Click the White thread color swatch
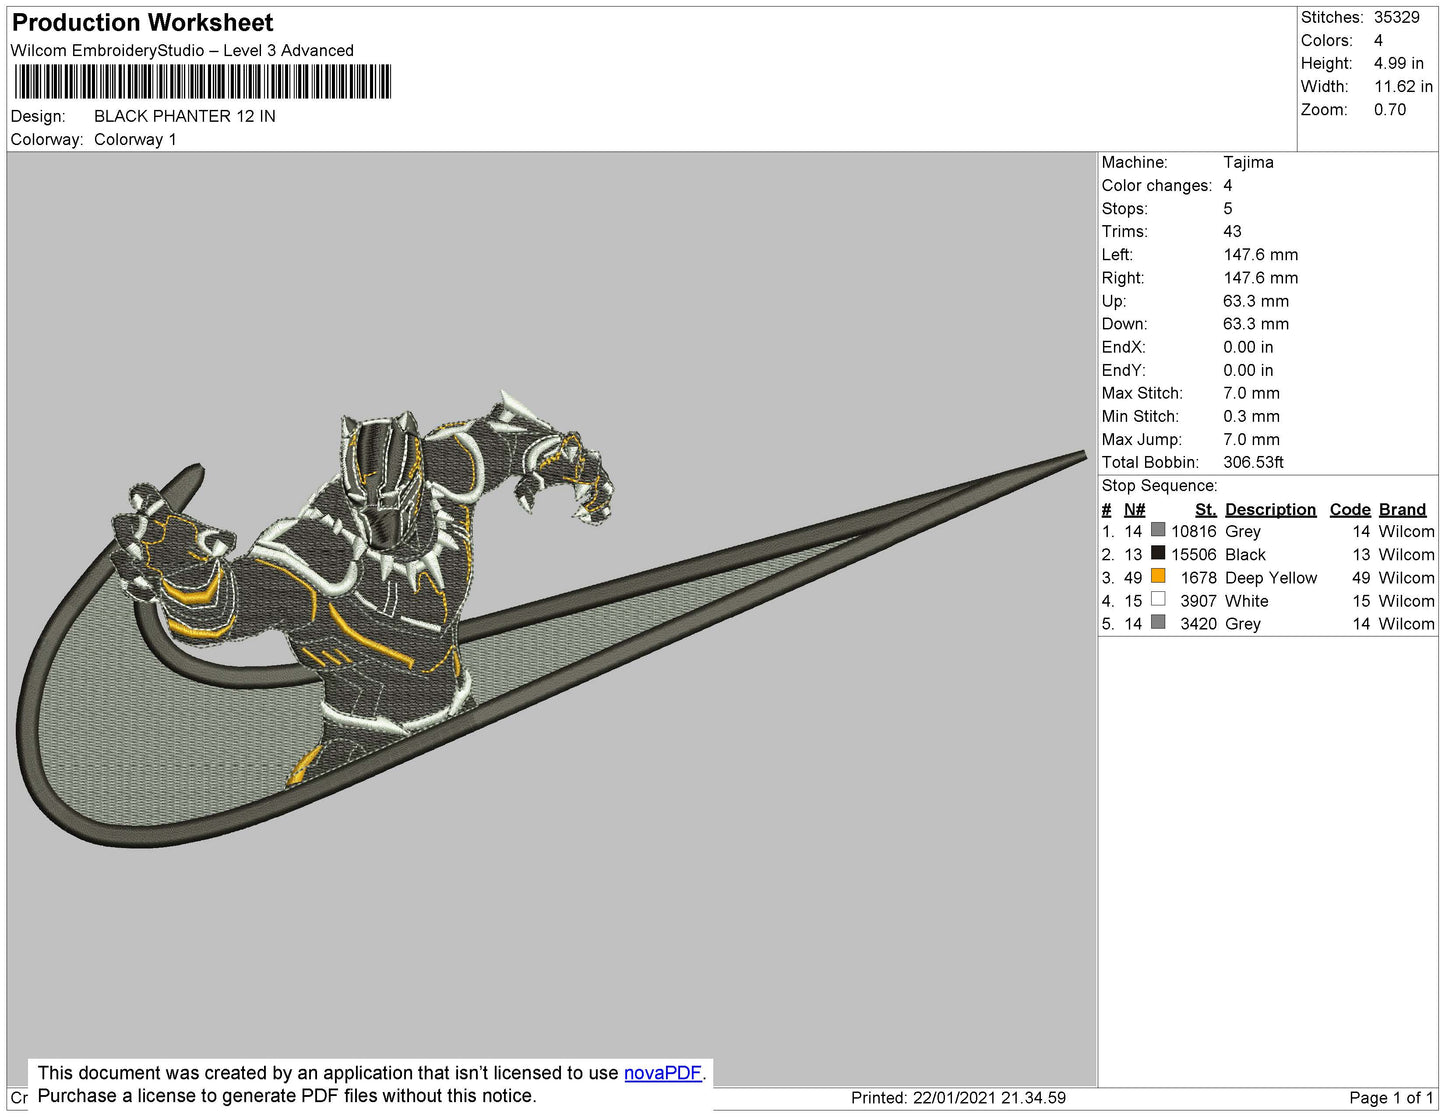 coord(1158,600)
